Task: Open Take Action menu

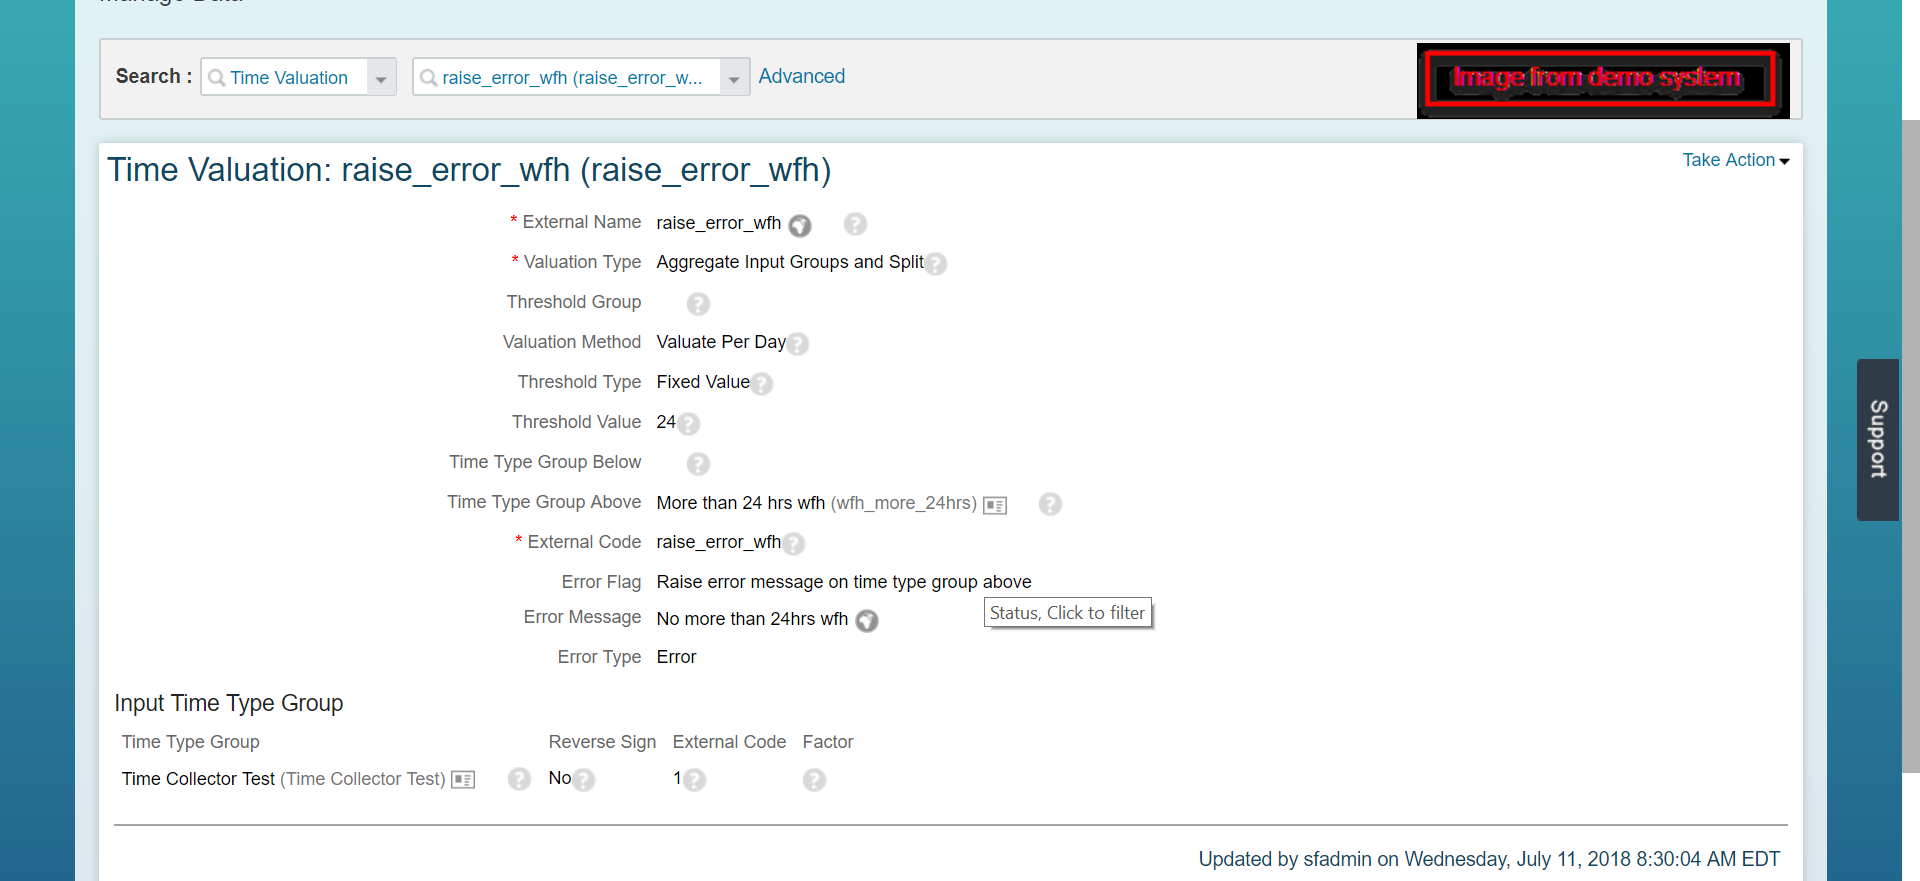Action: click(x=1736, y=160)
